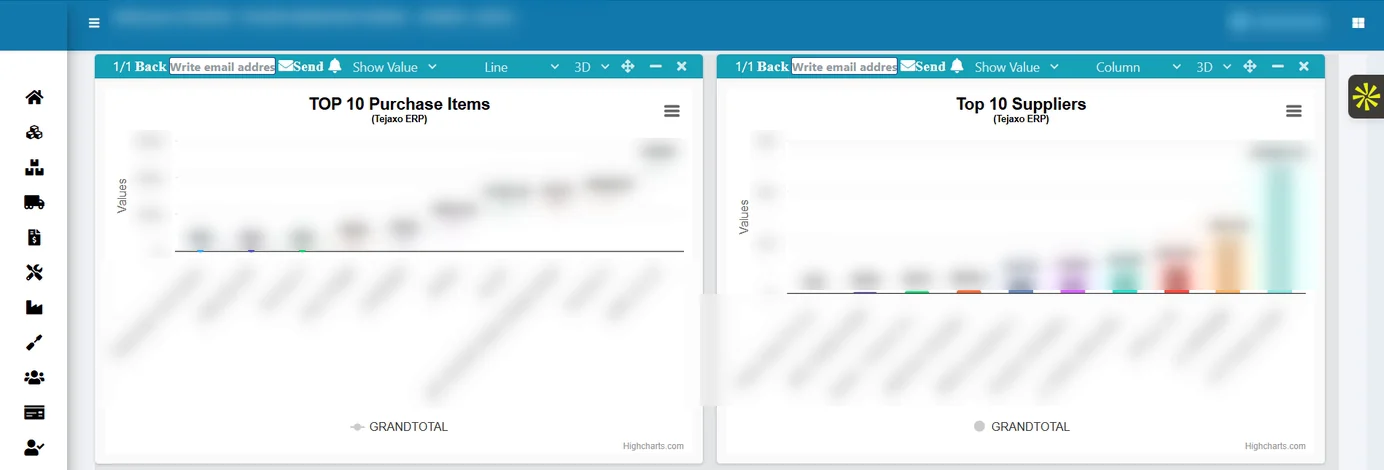Click Send in the Purchase Items panel

coord(301,66)
